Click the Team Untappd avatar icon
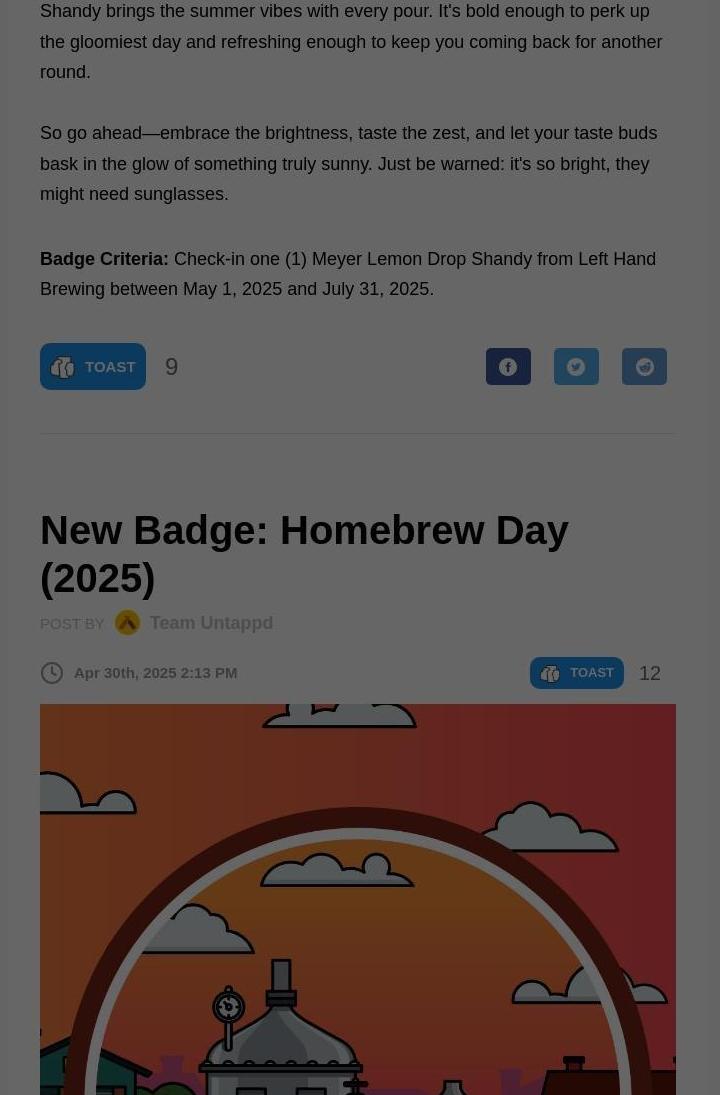The width and height of the screenshot is (720, 1095). coord(127,622)
